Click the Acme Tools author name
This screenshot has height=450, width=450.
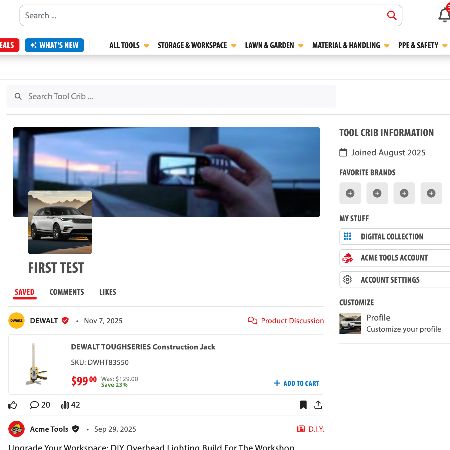coord(49,429)
